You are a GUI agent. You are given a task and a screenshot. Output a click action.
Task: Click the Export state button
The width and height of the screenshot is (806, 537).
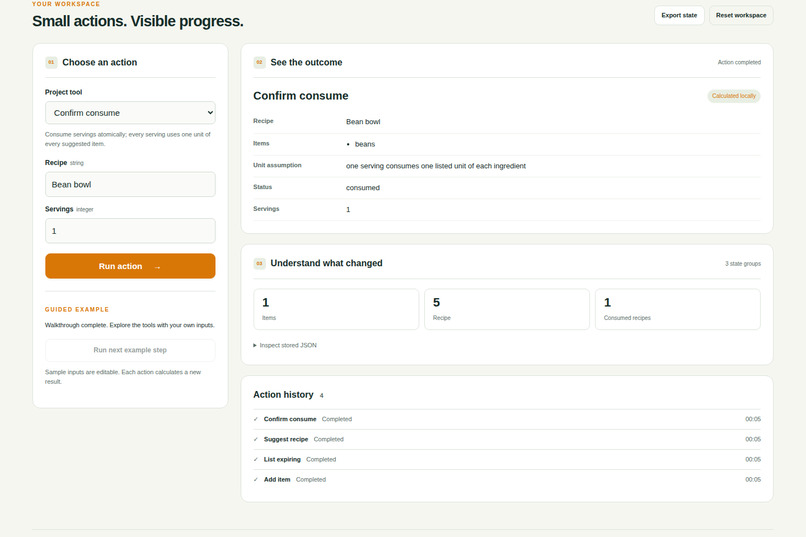point(679,15)
